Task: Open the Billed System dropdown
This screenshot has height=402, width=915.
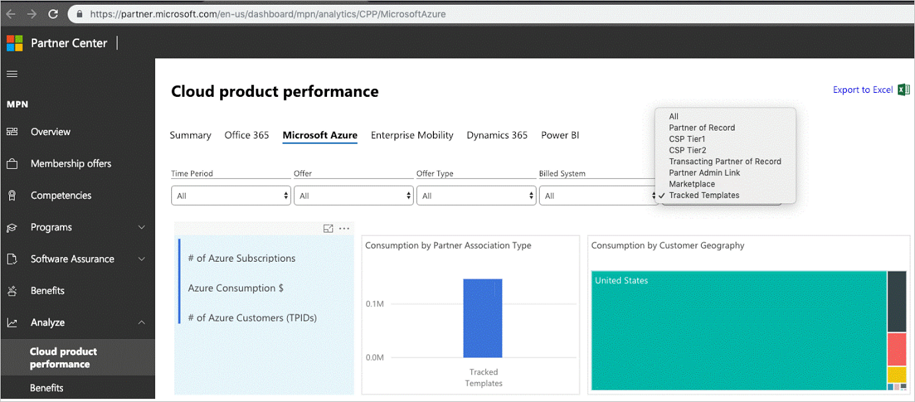Action: click(599, 196)
